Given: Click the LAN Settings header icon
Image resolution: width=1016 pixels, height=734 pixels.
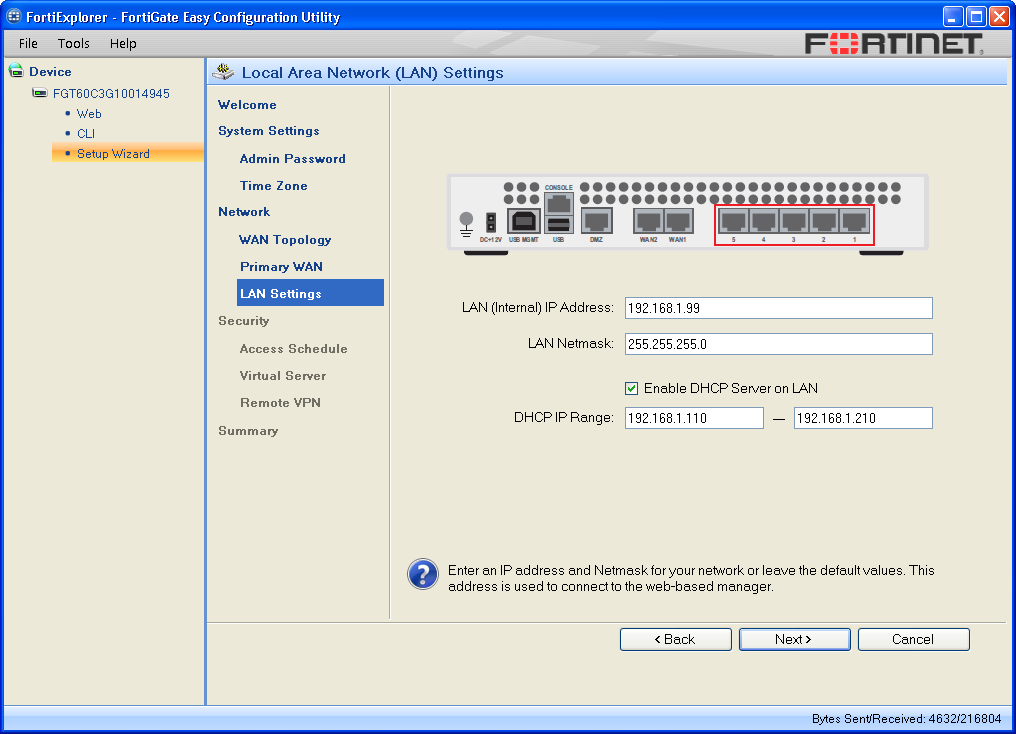Looking at the screenshot, I should tap(224, 72).
